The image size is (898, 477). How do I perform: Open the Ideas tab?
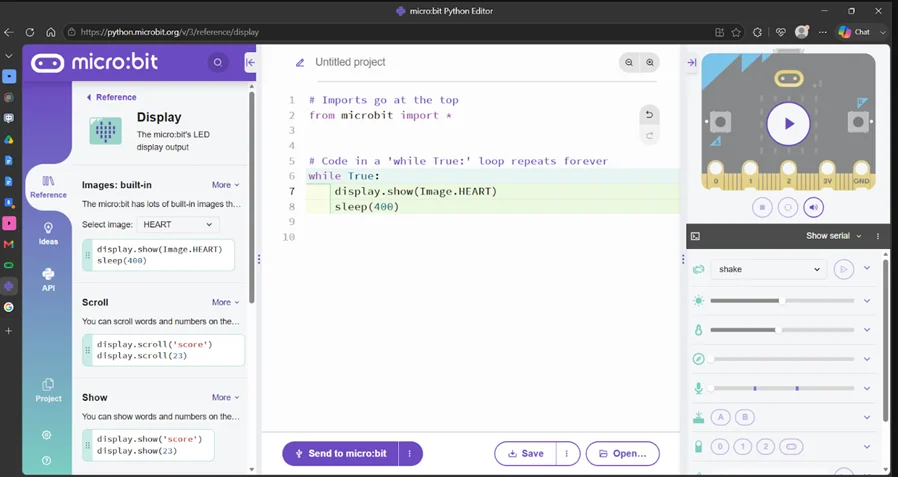pos(48,234)
